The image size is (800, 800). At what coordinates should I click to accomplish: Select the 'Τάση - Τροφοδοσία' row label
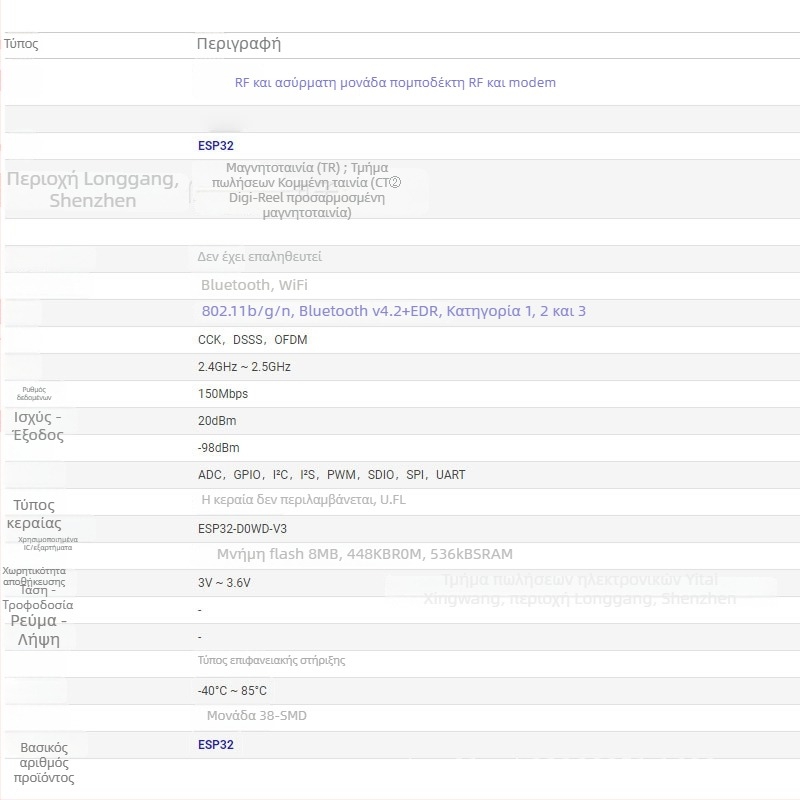point(38,598)
